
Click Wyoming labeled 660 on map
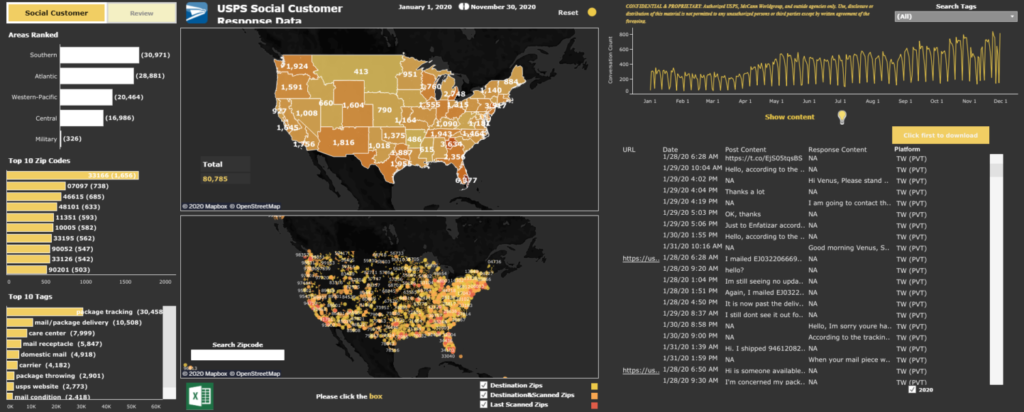[326, 103]
